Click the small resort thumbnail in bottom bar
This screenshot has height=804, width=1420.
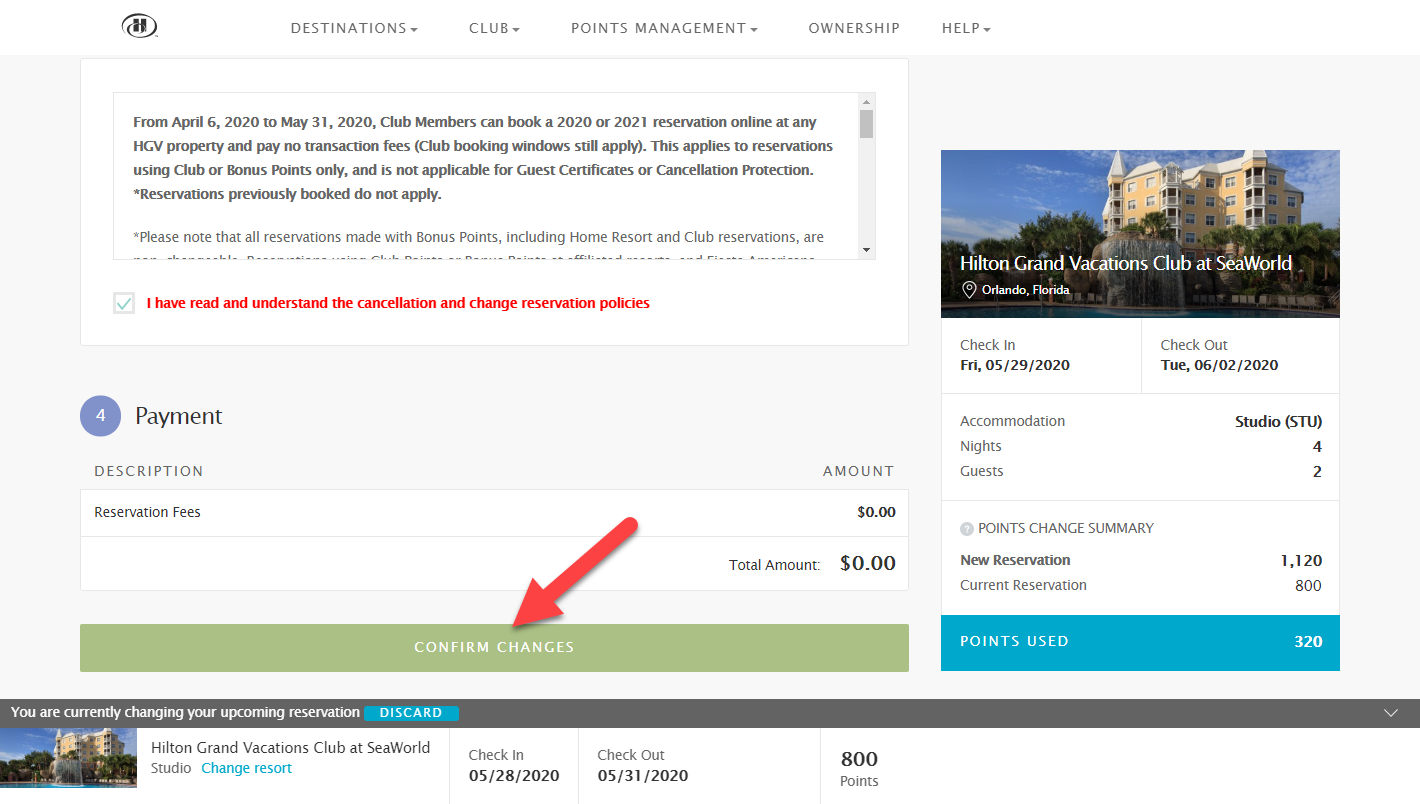click(x=68, y=758)
